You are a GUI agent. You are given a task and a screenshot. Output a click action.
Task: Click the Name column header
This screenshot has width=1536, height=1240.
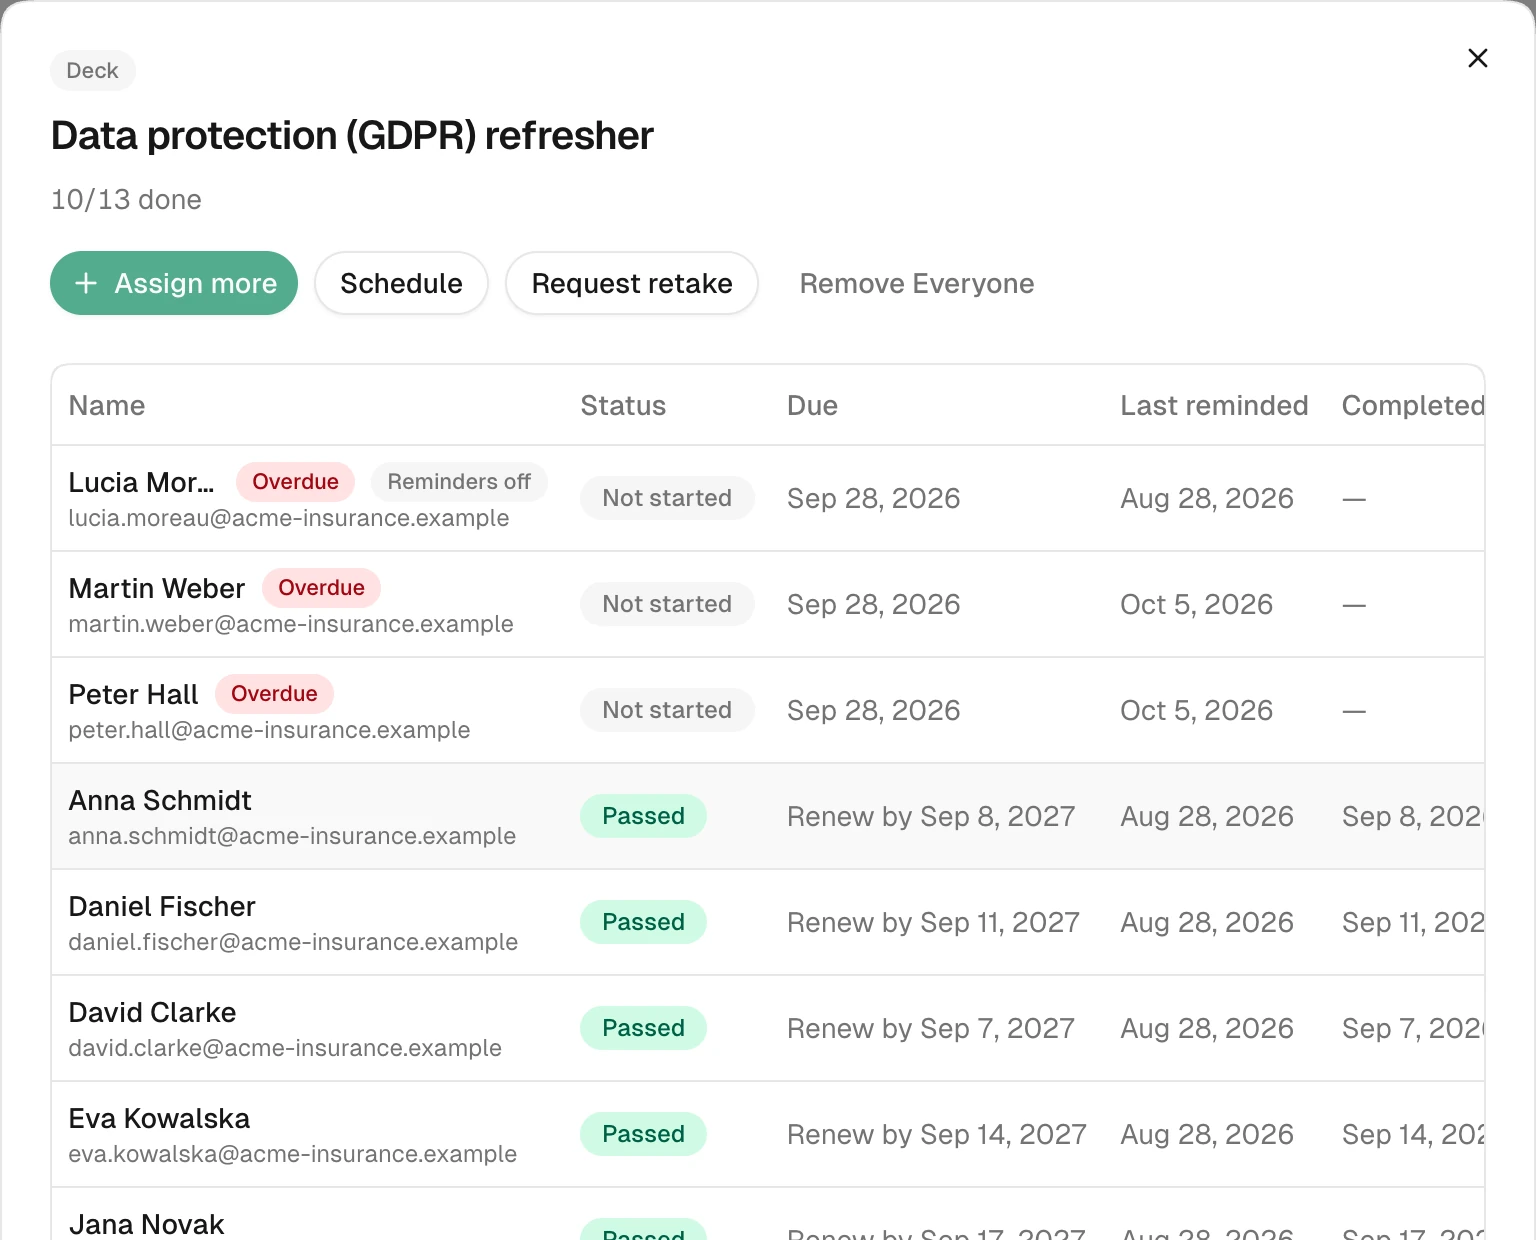click(107, 405)
